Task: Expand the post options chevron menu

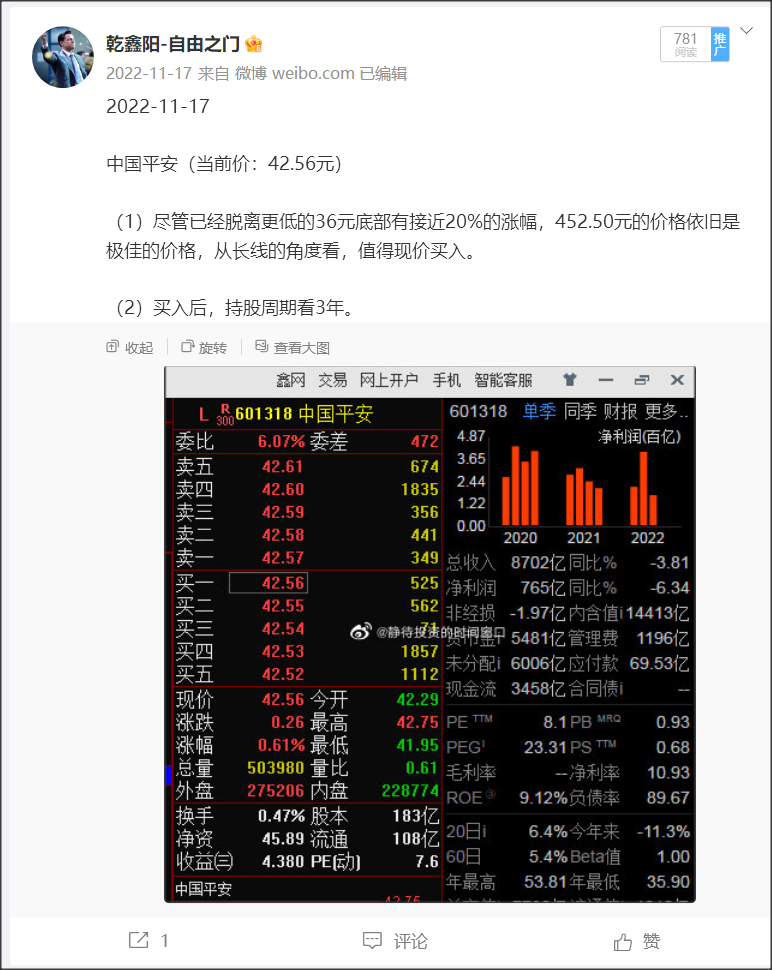Action: 747,30
